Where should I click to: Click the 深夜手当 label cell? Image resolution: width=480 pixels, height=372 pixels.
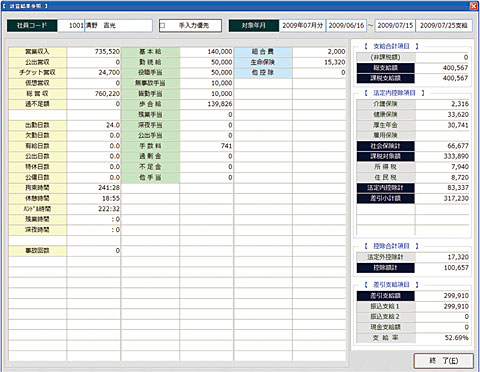pyautogui.click(x=150, y=125)
